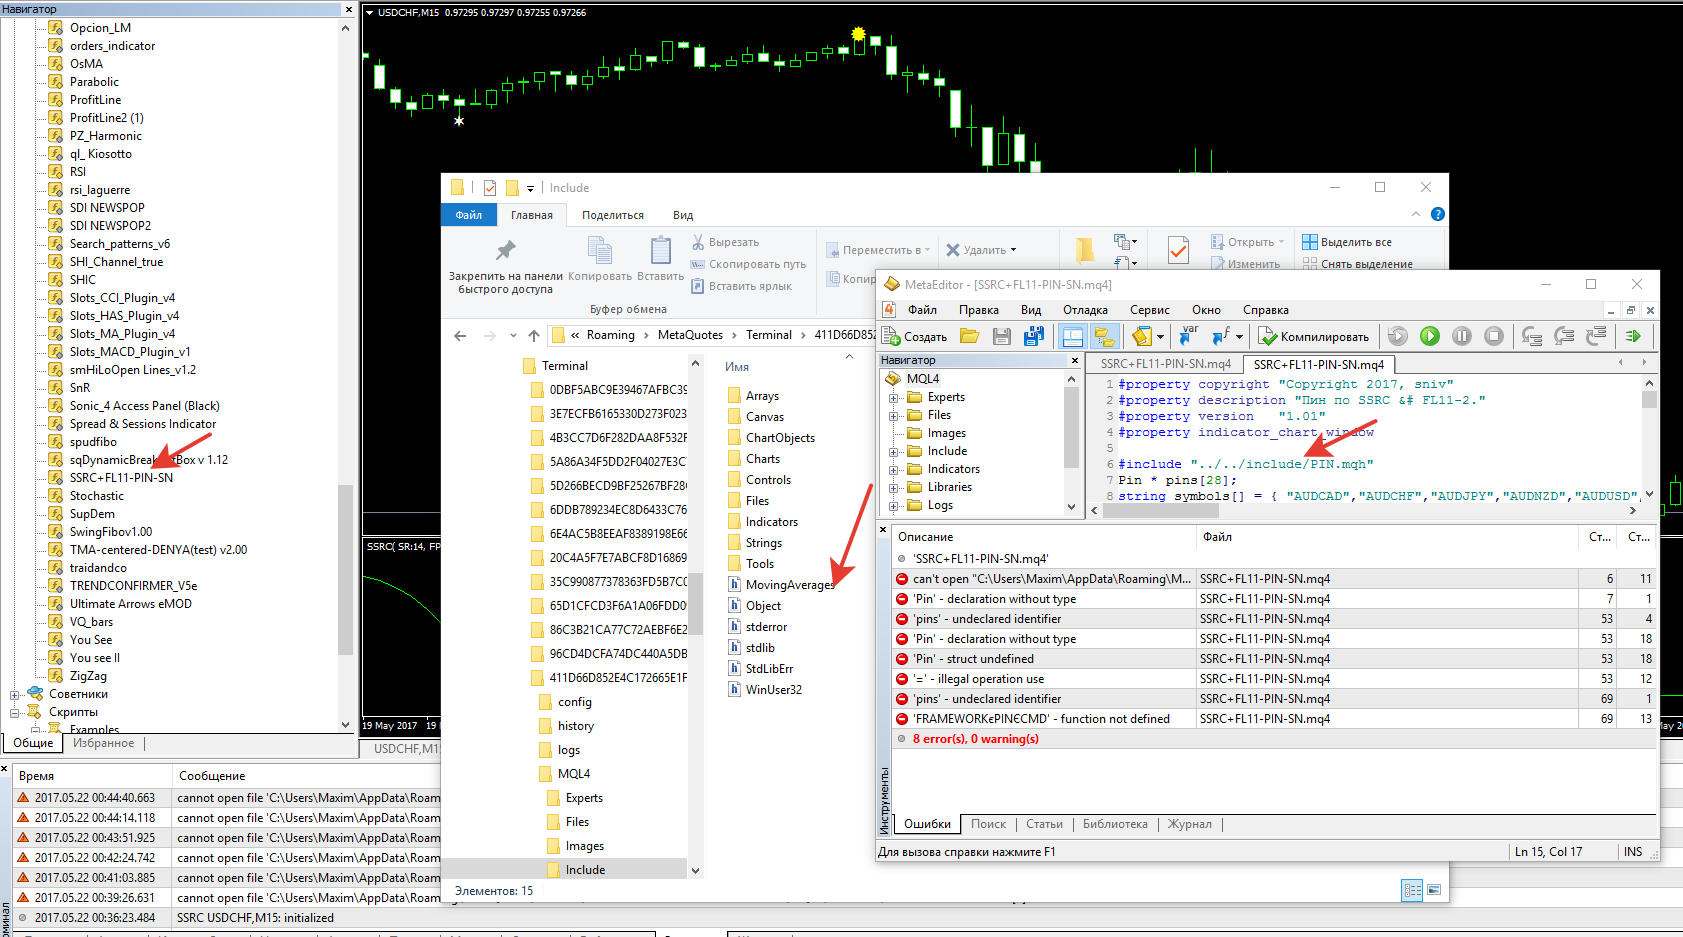Start debugging with the green play icon
This screenshot has width=1683, height=937.
point(1430,336)
